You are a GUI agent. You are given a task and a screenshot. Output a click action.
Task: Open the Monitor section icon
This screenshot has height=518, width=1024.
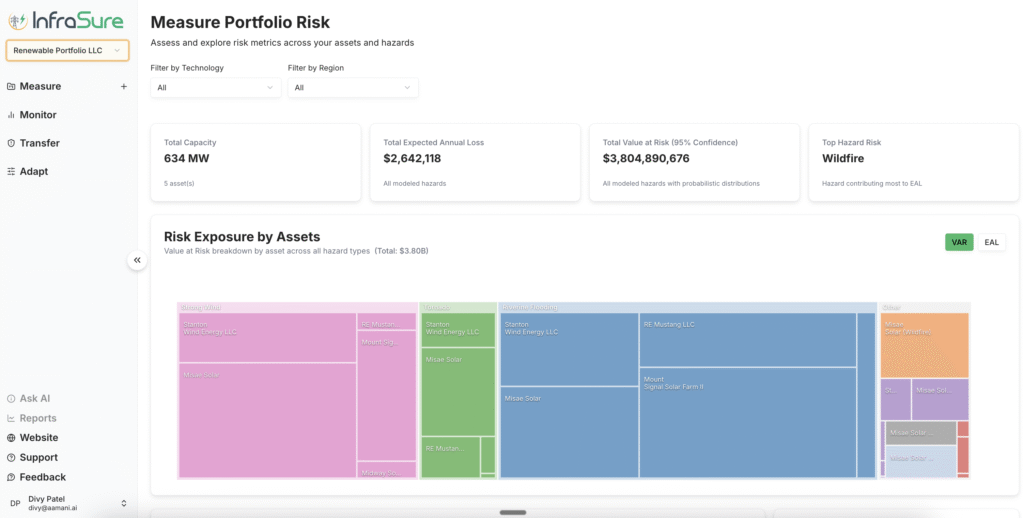11,115
